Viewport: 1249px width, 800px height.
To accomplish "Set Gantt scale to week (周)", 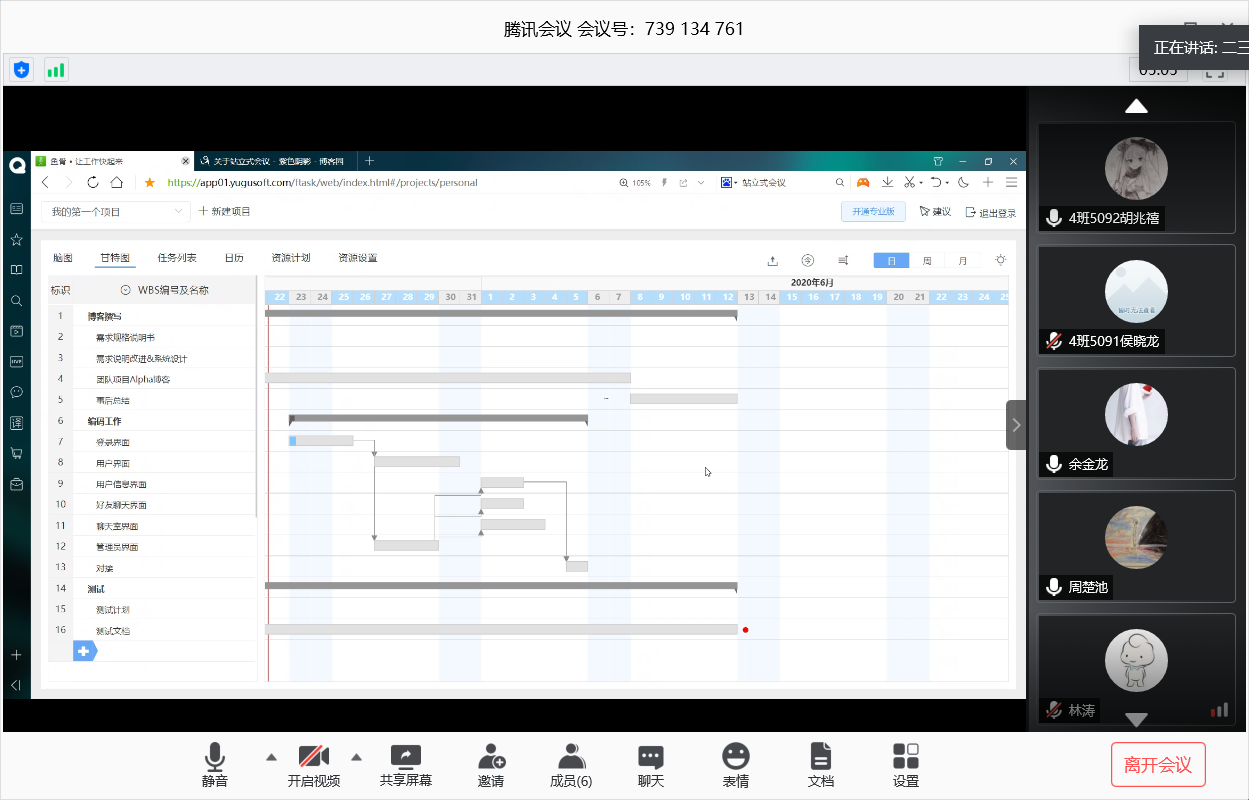I will 927,260.
